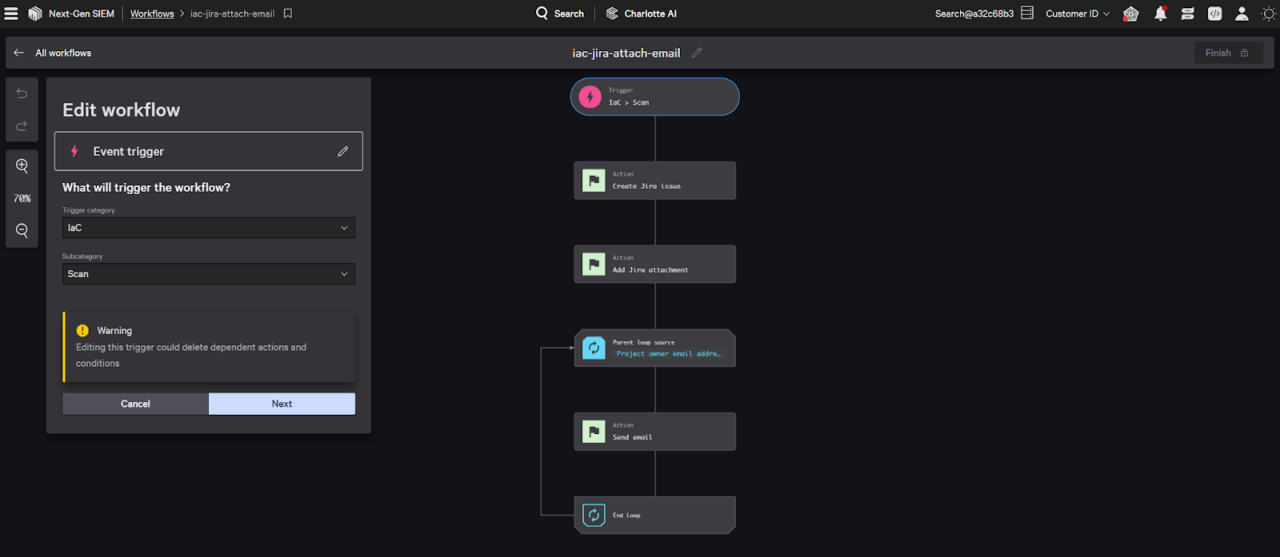Edit the Event trigger pencil icon
This screenshot has width=1280, height=557.
pyautogui.click(x=343, y=152)
